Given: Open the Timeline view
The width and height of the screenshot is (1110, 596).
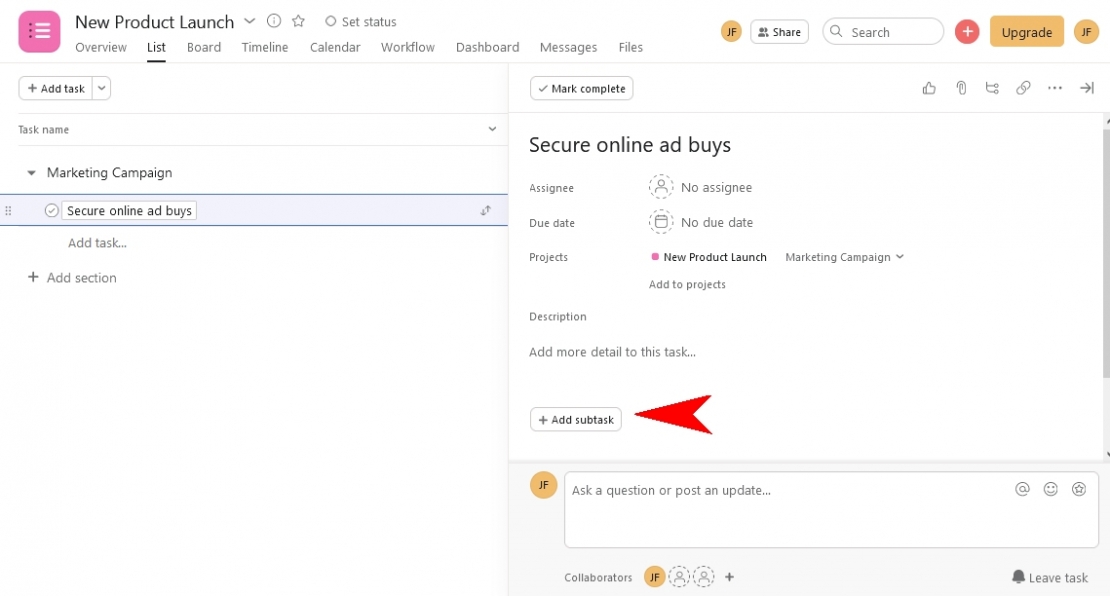Looking at the screenshot, I should (x=264, y=47).
